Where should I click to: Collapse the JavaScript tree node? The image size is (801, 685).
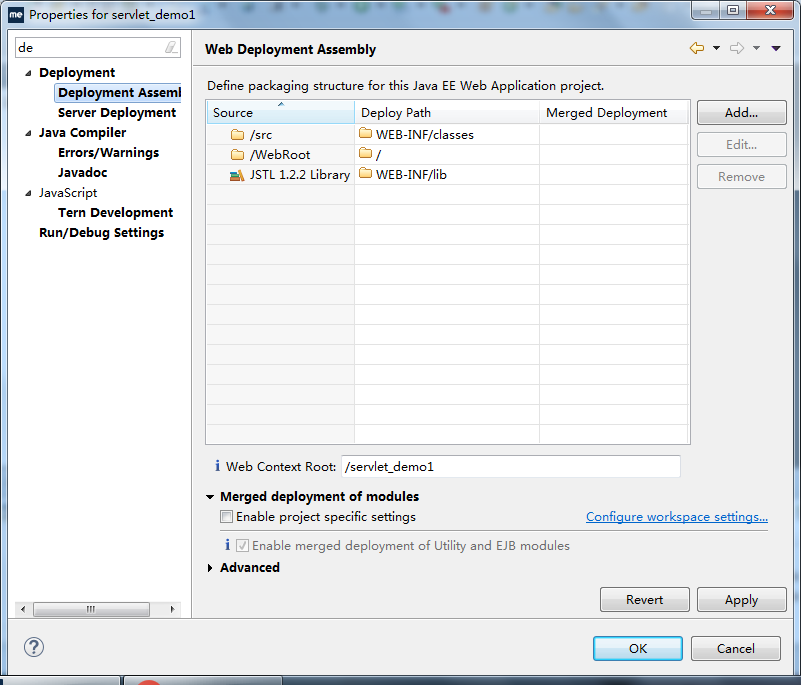[x=29, y=193]
